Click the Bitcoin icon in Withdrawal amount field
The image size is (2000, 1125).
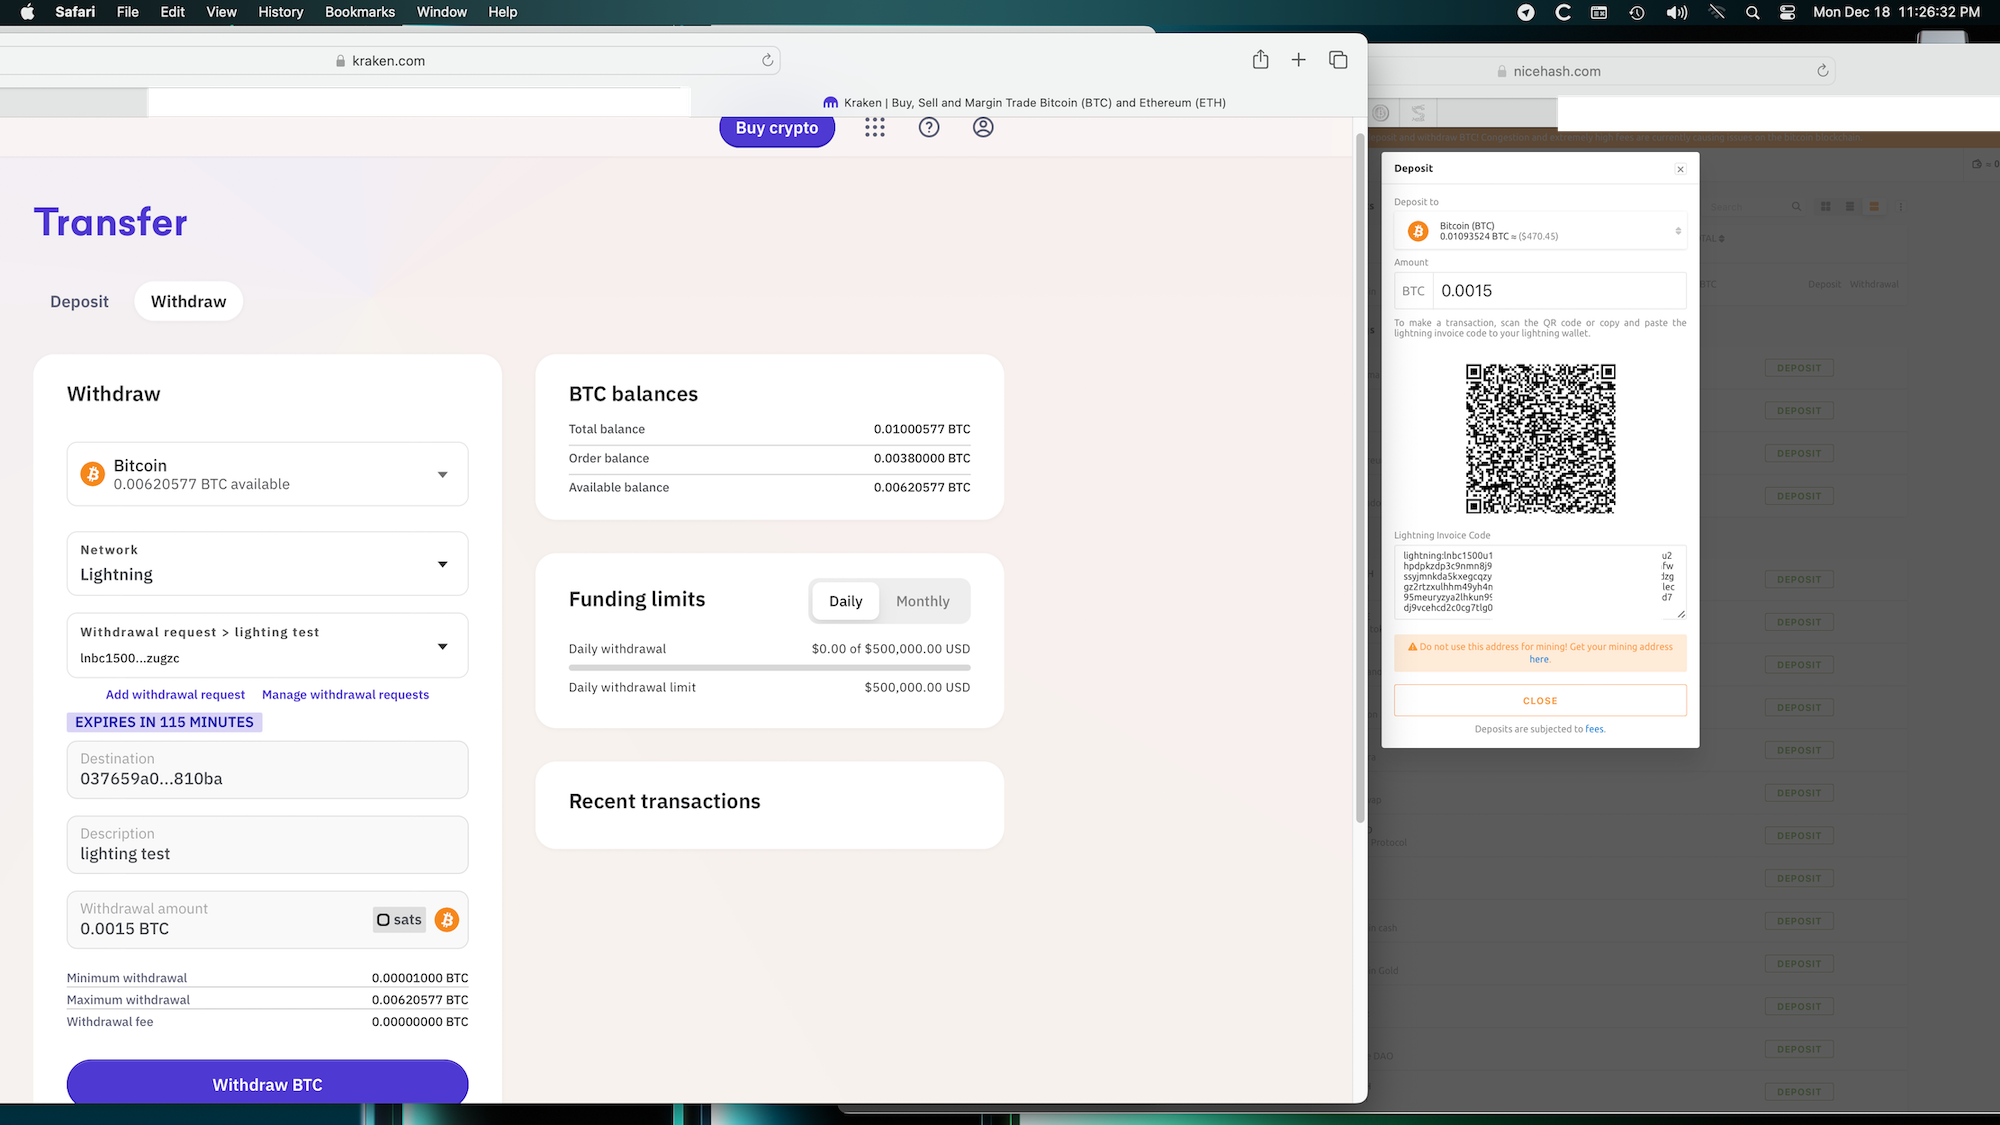pyautogui.click(x=447, y=920)
